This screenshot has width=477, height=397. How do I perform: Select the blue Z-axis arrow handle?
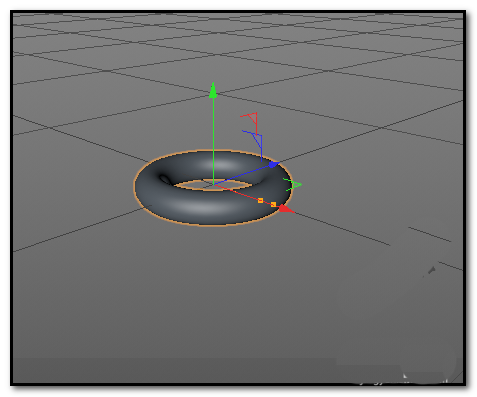(274, 164)
